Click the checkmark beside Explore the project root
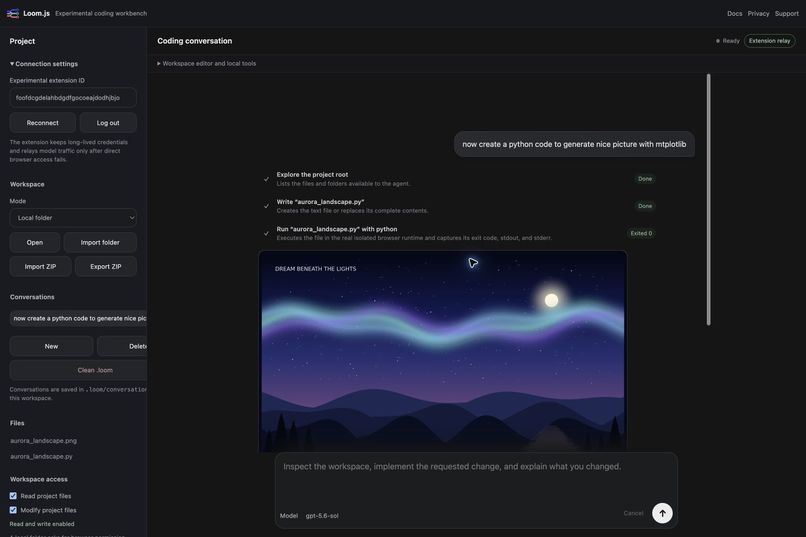Image resolution: width=806 pixels, height=537 pixels. (x=266, y=179)
